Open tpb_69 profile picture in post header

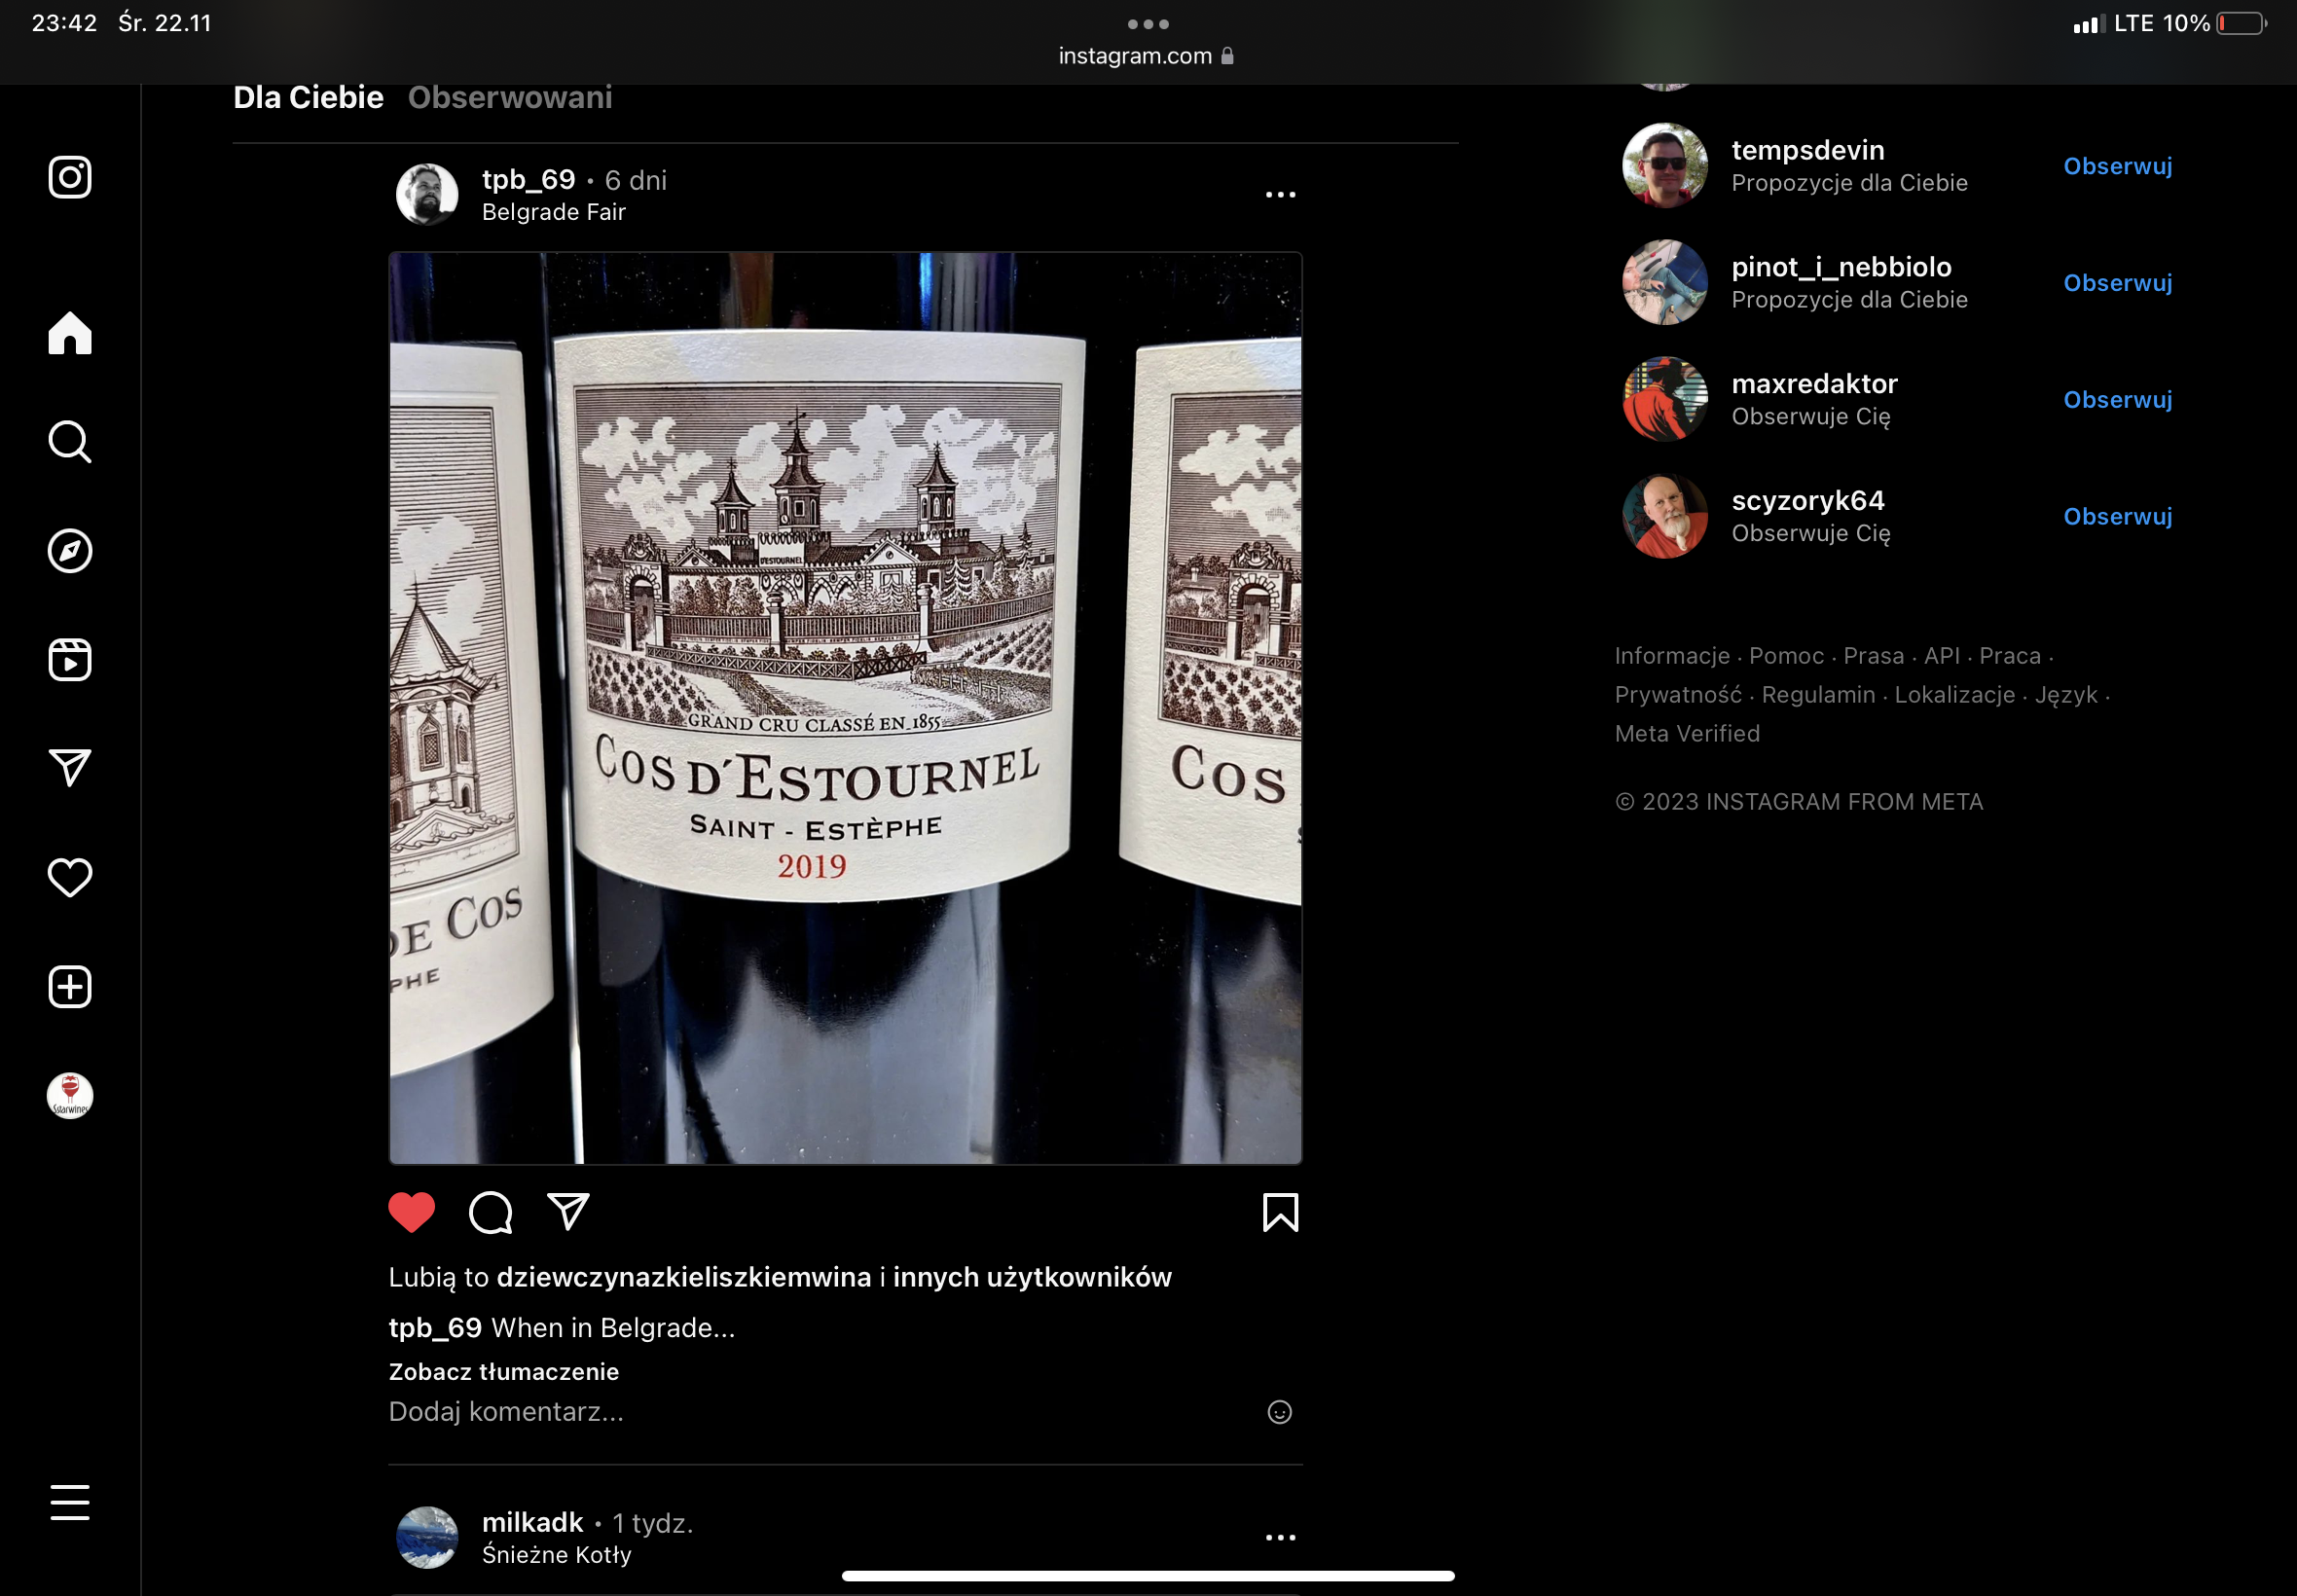[427, 194]
